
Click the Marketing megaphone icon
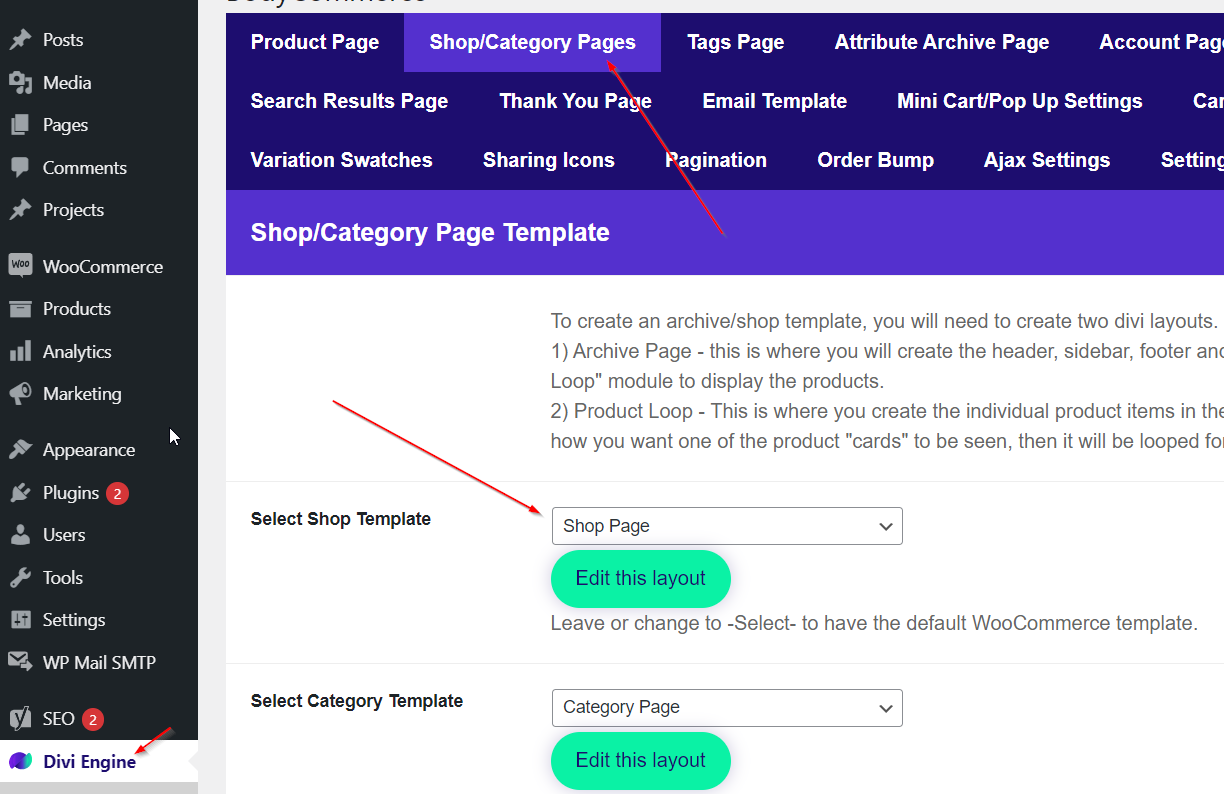point(20,394)
